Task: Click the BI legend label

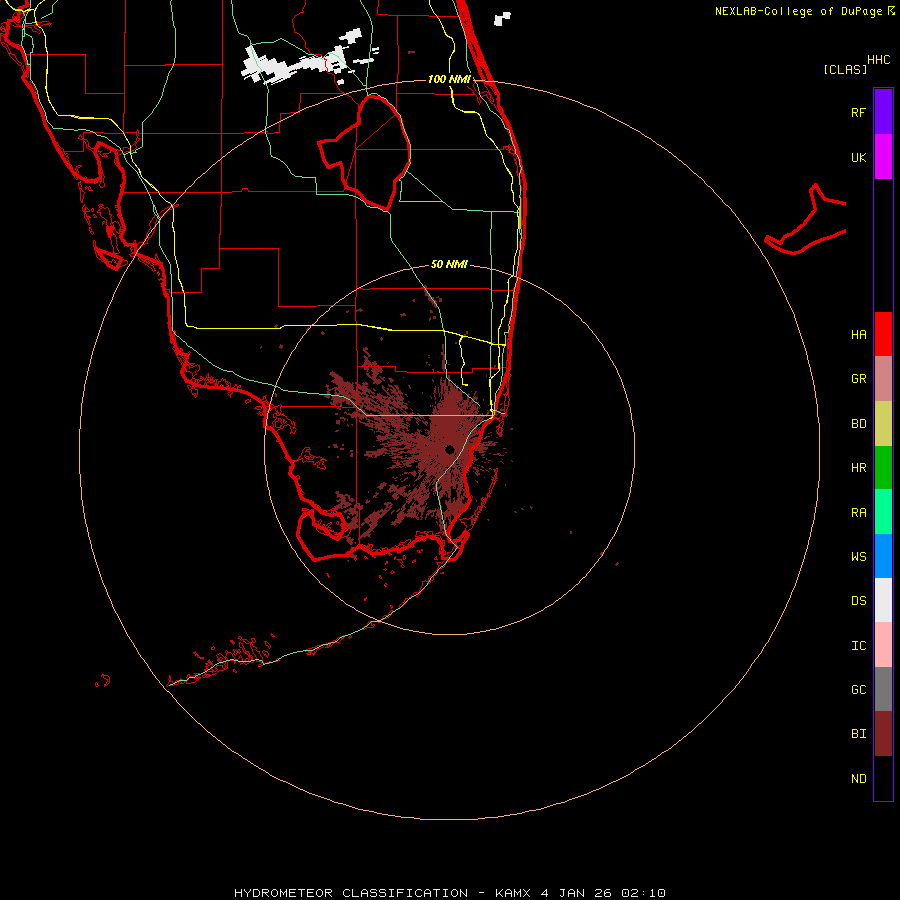Action: pos(858,734)
